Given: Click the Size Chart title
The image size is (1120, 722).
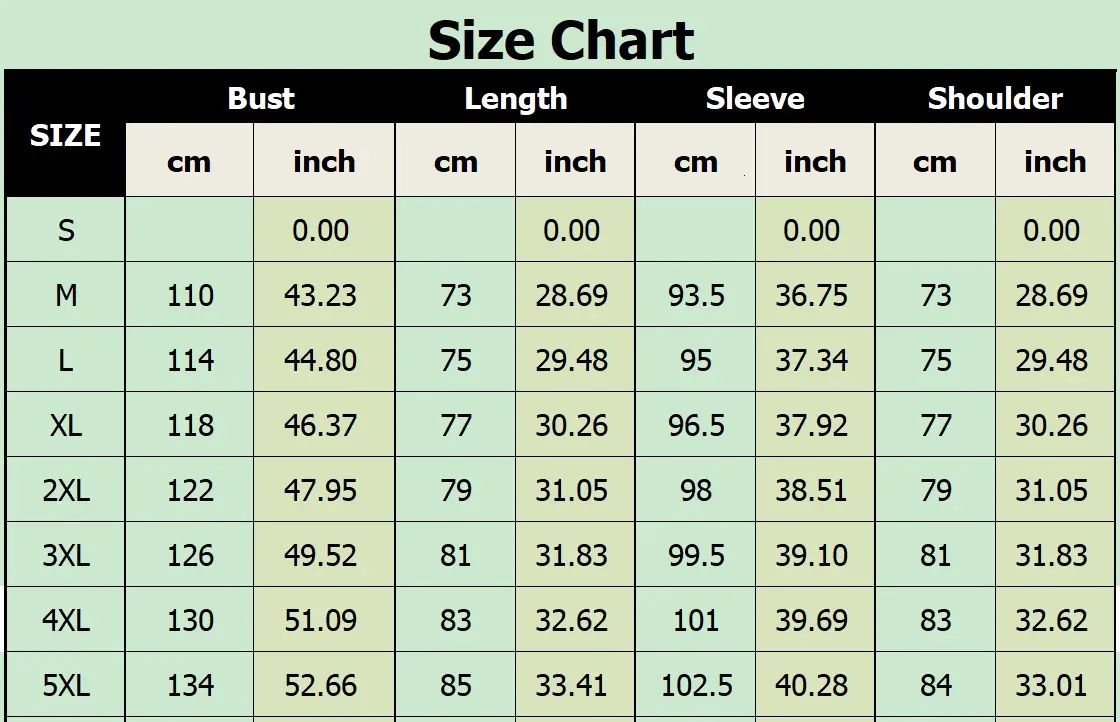Looking at the screenshot, I should [x=560, y=41].
